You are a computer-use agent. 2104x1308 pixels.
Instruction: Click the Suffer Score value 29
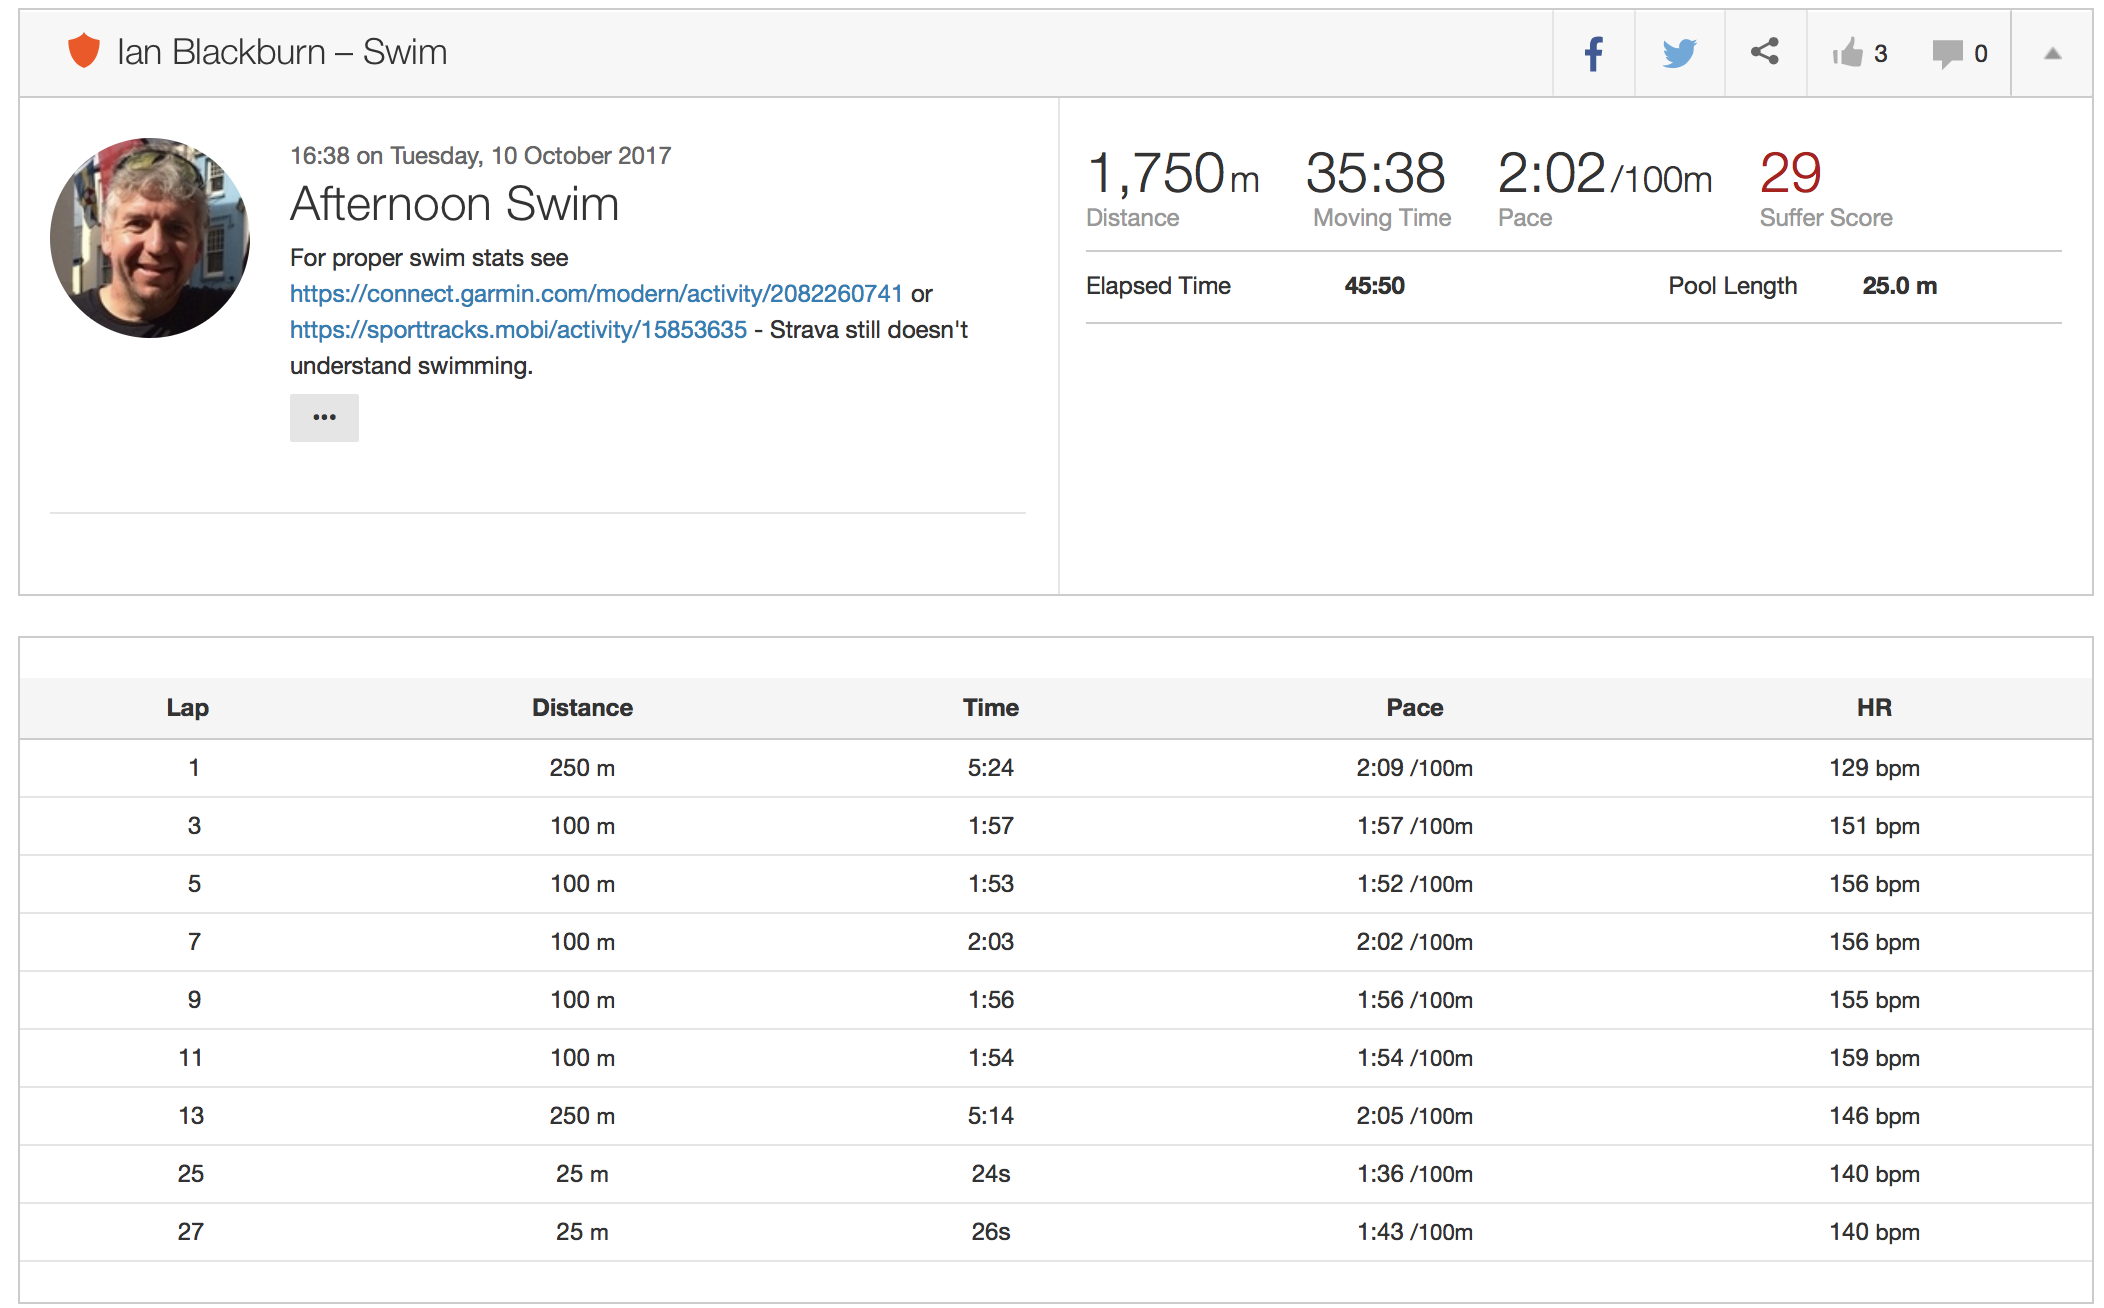click(1790, 174)
